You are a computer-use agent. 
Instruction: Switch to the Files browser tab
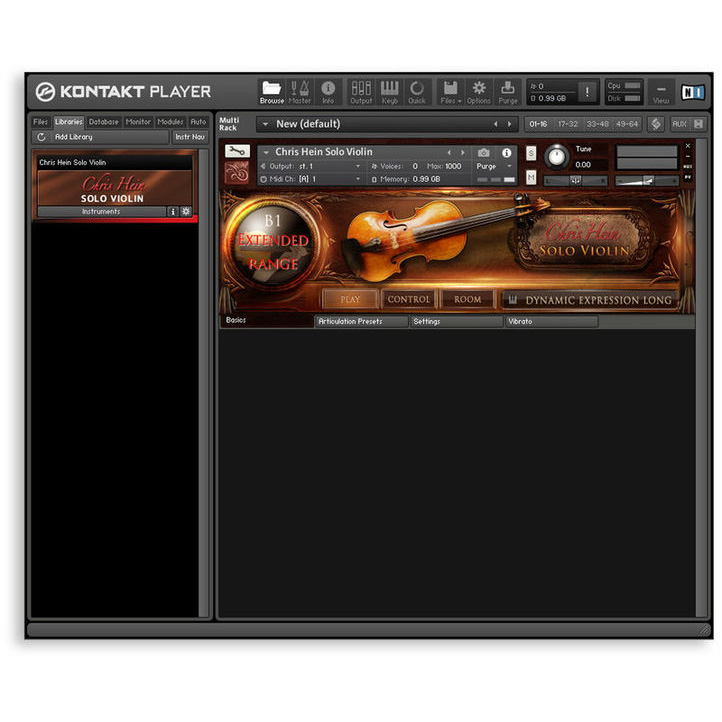click(41, 122)
